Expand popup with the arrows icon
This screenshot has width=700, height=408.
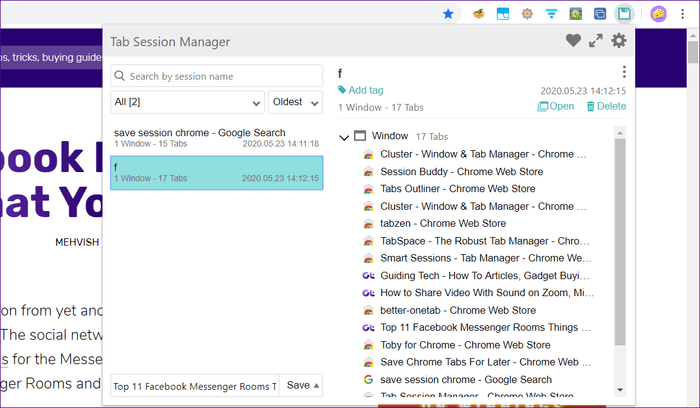596,41
